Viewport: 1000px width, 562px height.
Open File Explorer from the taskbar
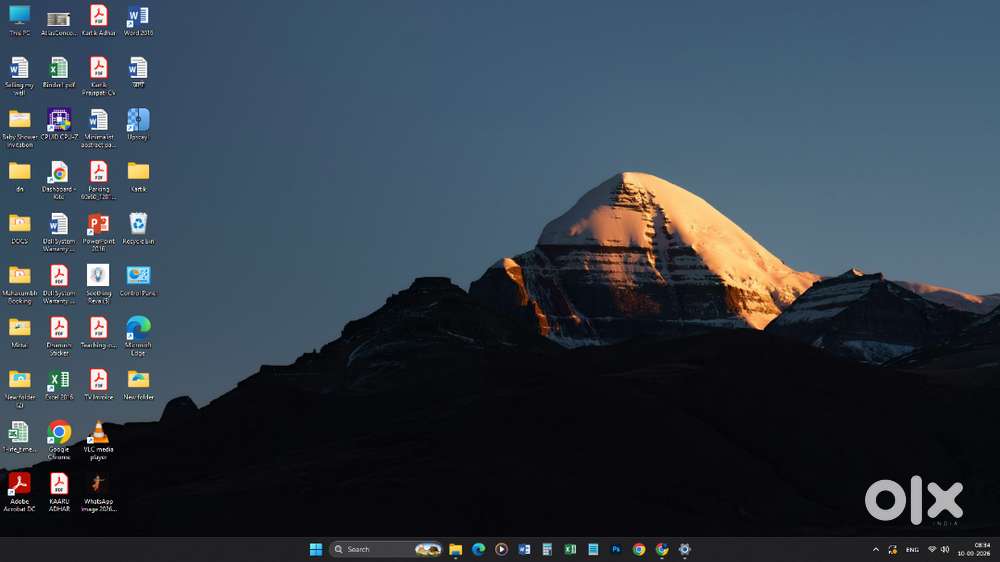[455, 549]
